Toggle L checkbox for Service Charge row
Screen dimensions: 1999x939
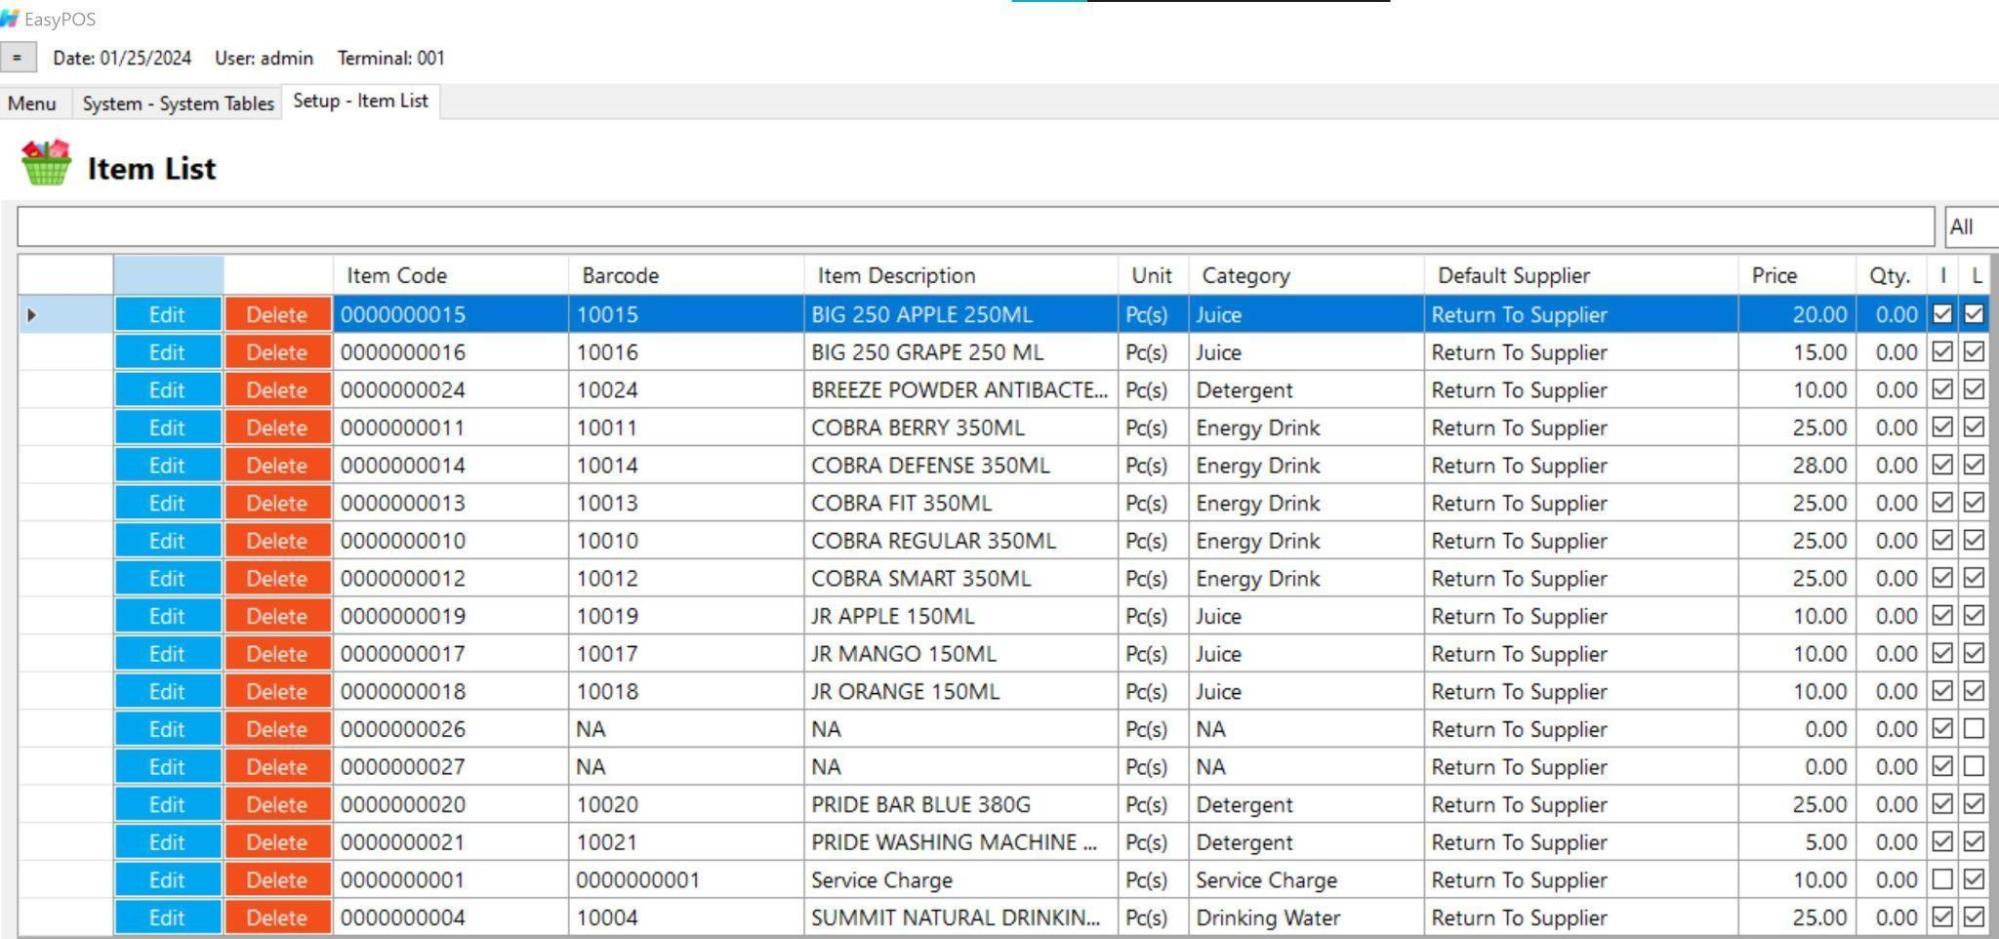point(1974,879)
